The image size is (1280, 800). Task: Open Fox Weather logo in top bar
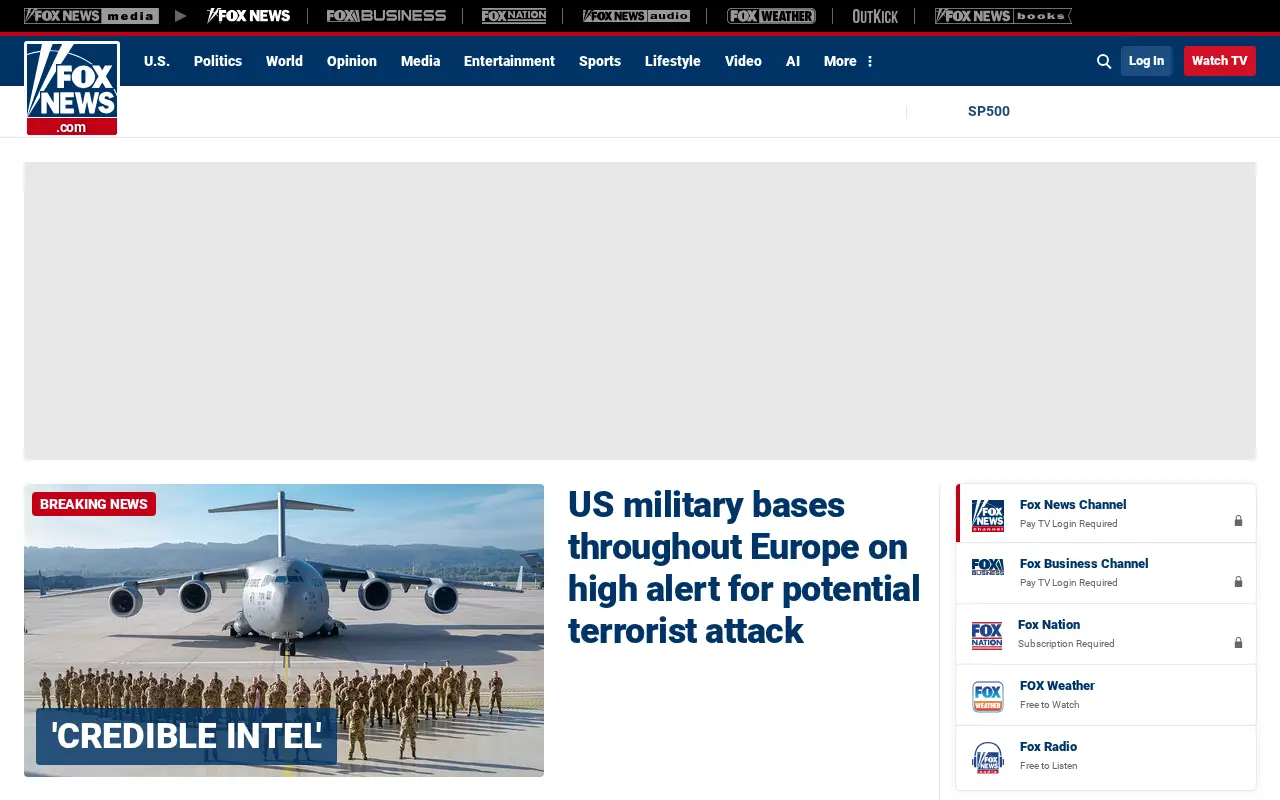pyautogui.click(x=771, y=16)
